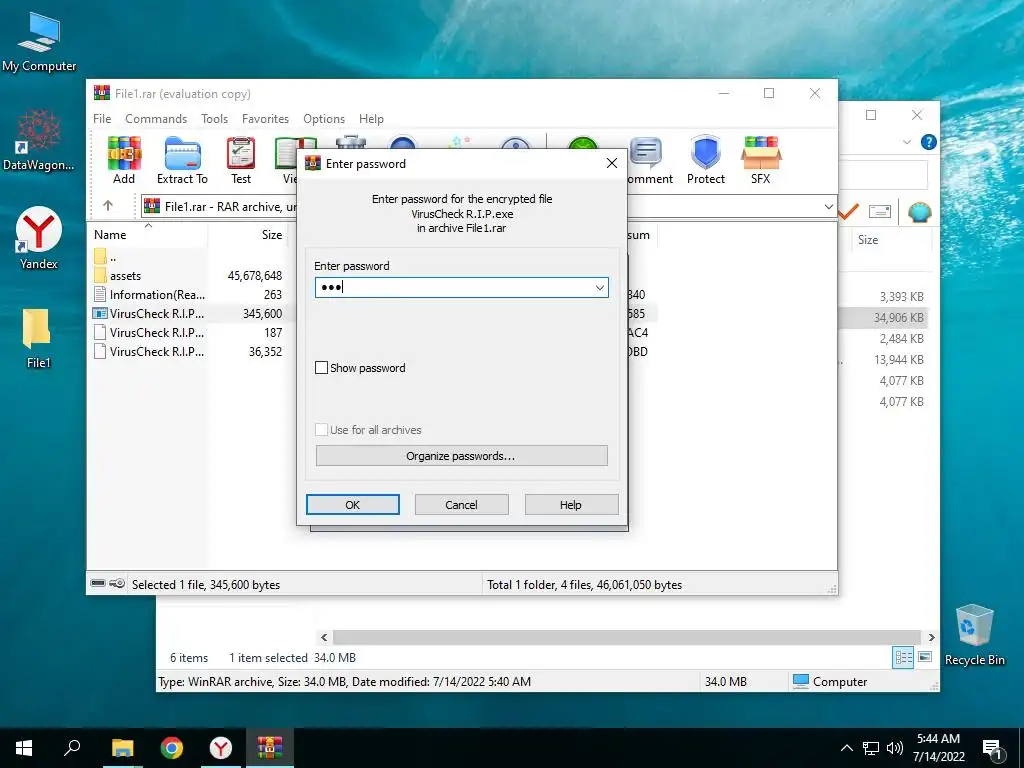Click Cancel in password dialog
Screen dimensions: 1024x768
click(x=461, y=505)
